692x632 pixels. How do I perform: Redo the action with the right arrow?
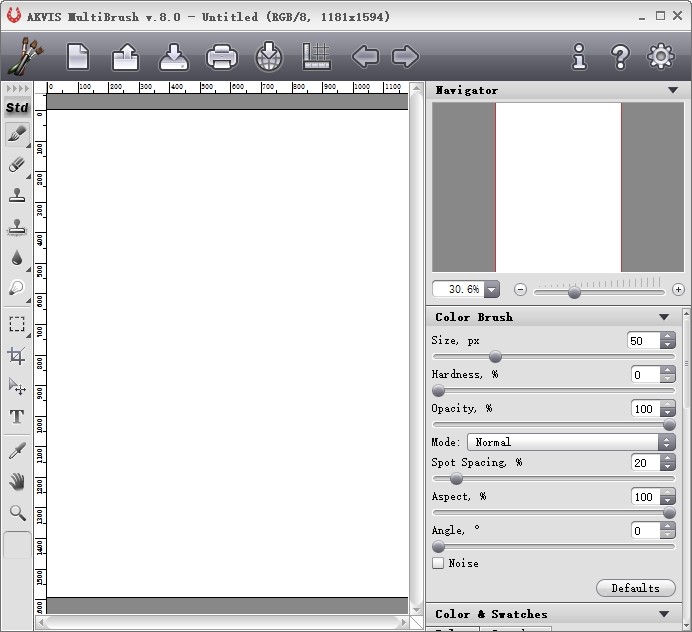click(x=405, y=56)
